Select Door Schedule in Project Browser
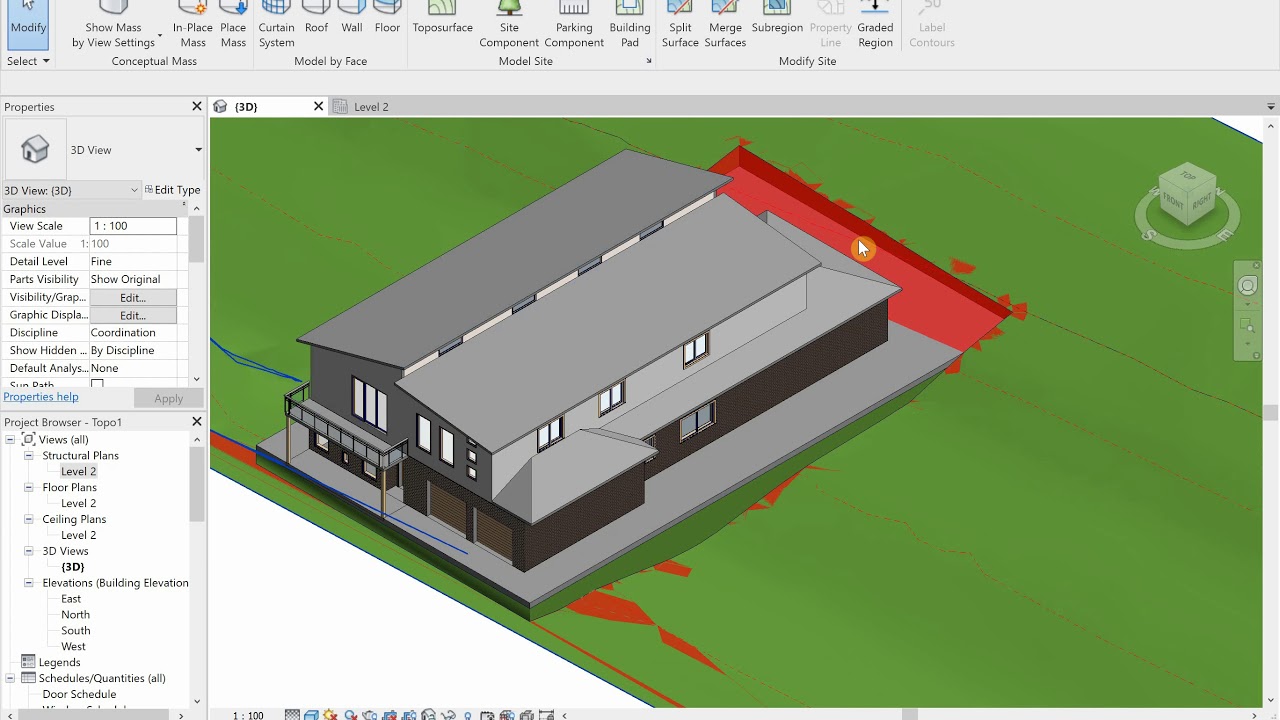 click(79, 694)
